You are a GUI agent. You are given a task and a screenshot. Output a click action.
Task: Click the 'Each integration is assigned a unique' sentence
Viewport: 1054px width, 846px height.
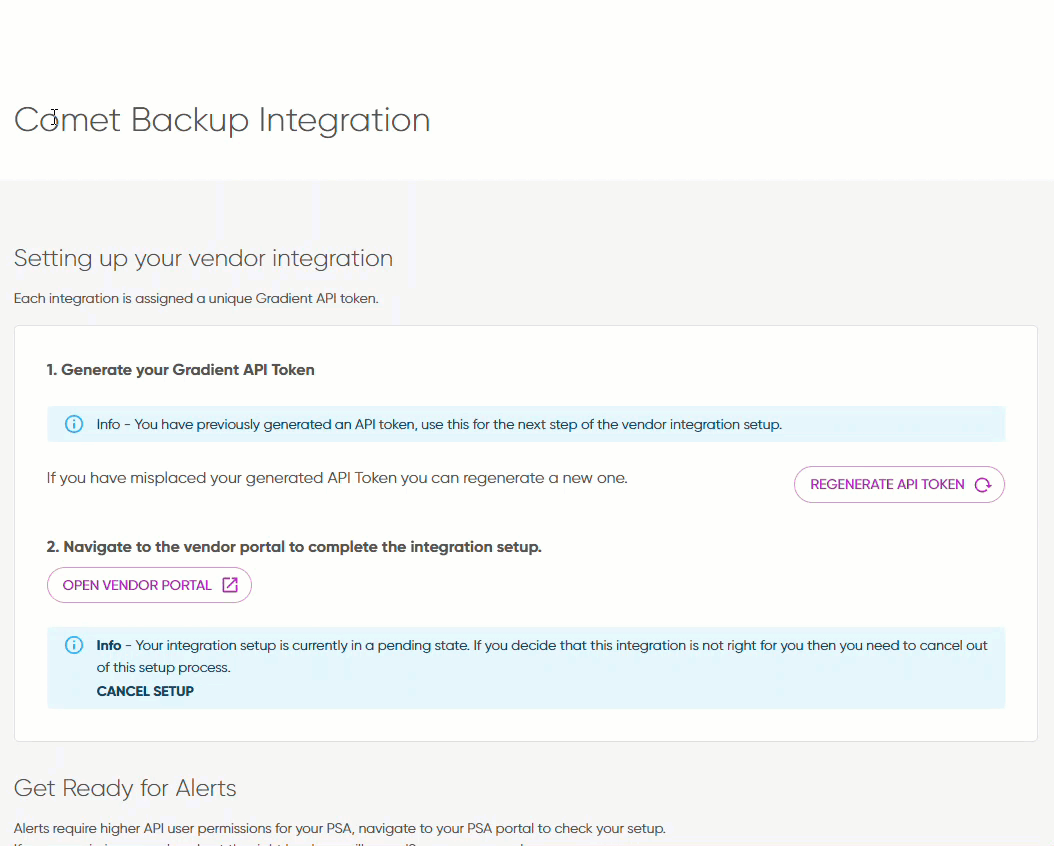[x=196, y=298]
